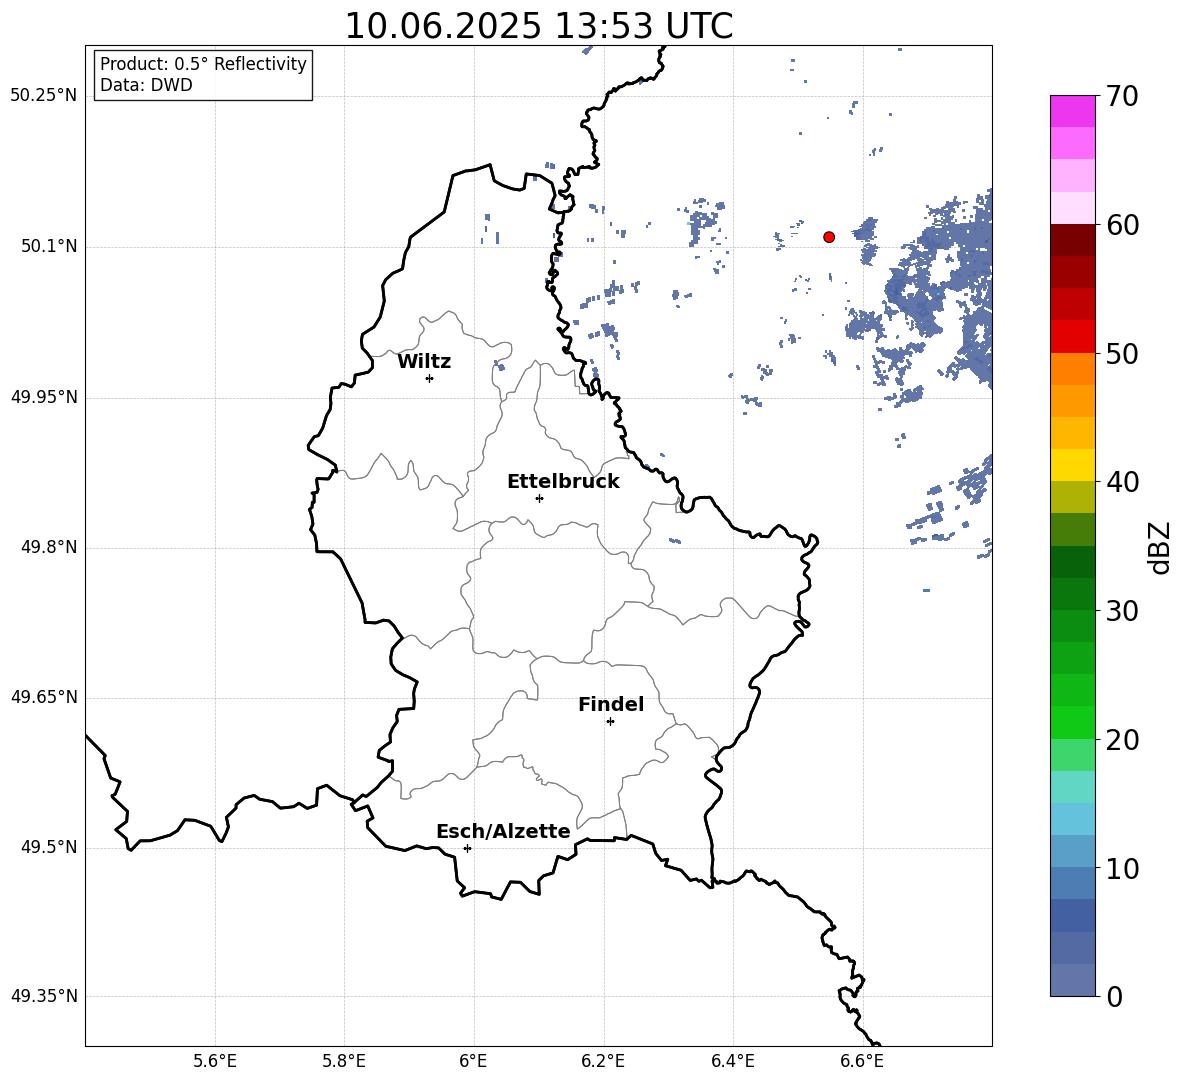The width and height of the screenshot is (1184, 1081).
Task: Click the 40 colorbar tick label
Action: pos(1122,482)
